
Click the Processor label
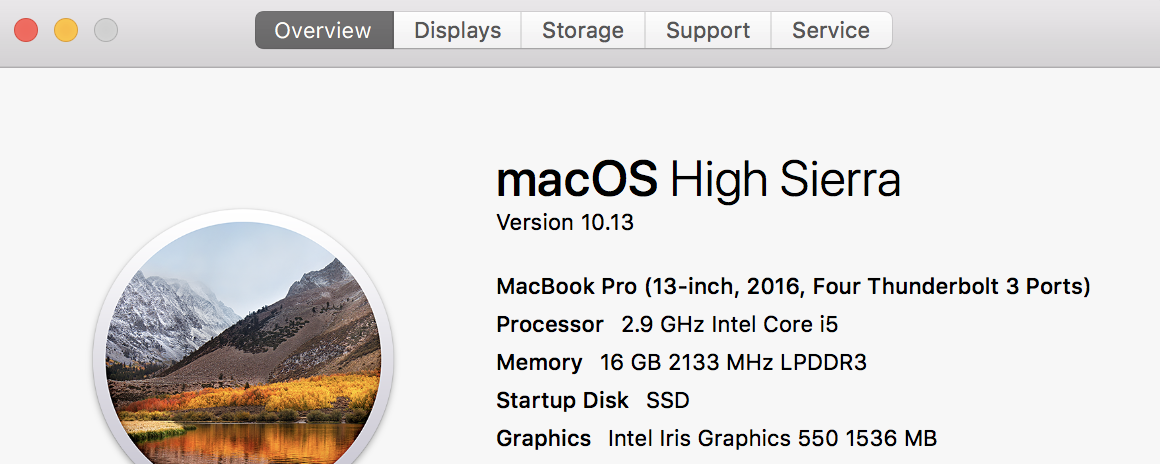pyautogui.click(x=550, y=325)
